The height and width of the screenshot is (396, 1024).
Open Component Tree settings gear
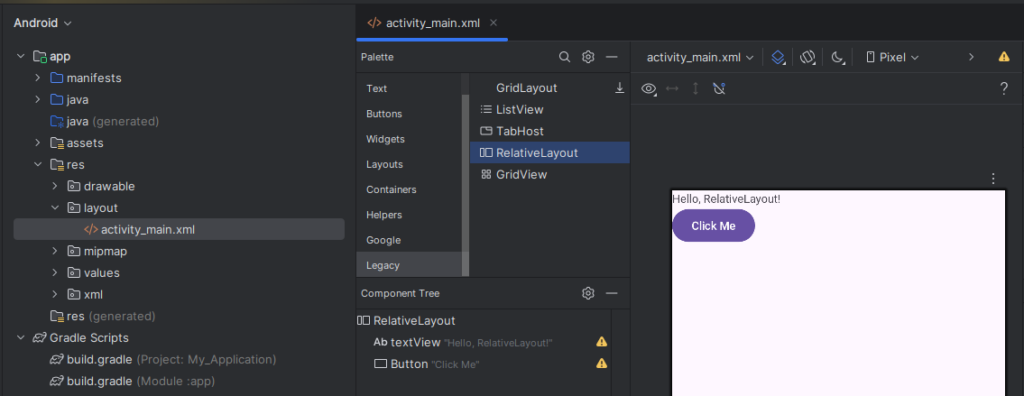coord(588,293)
